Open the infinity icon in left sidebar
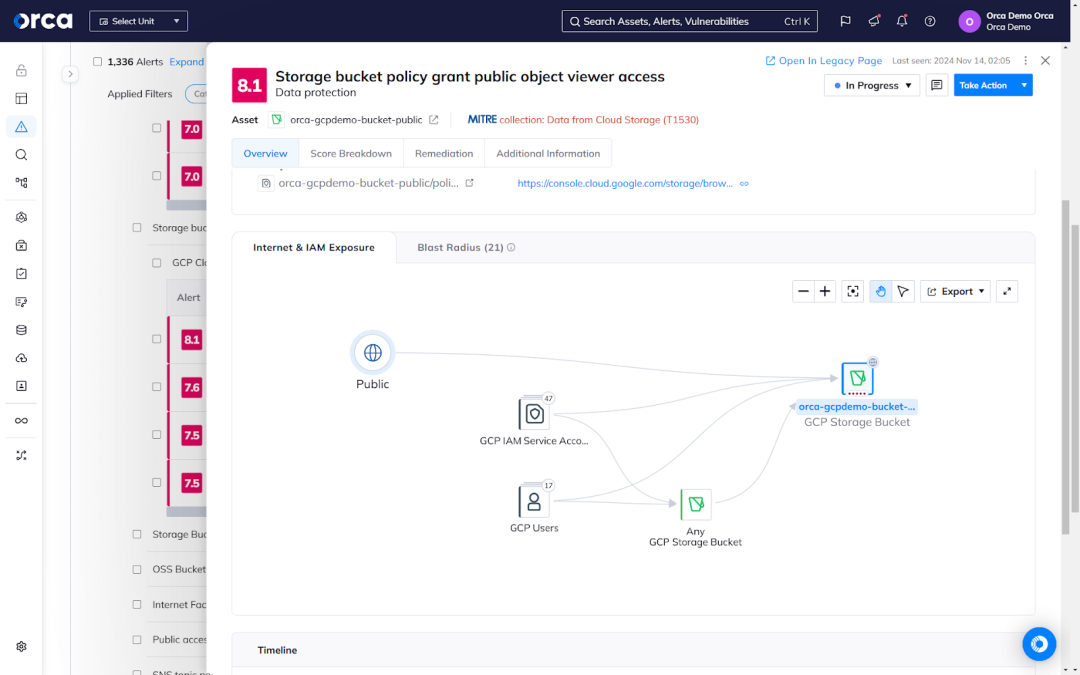Image resolution: width=1080 pixels, height=675 pixels. pyautogui.click(x=21, y=421)
